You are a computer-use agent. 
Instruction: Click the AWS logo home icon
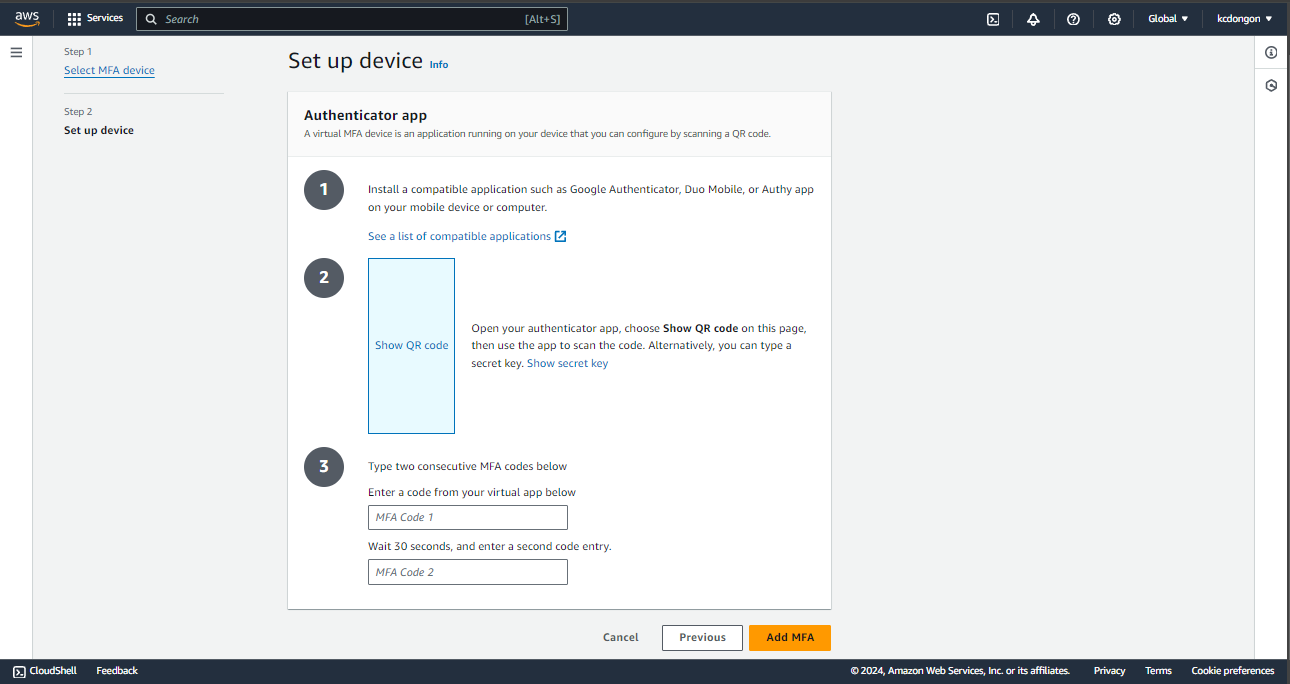point(27,18)
